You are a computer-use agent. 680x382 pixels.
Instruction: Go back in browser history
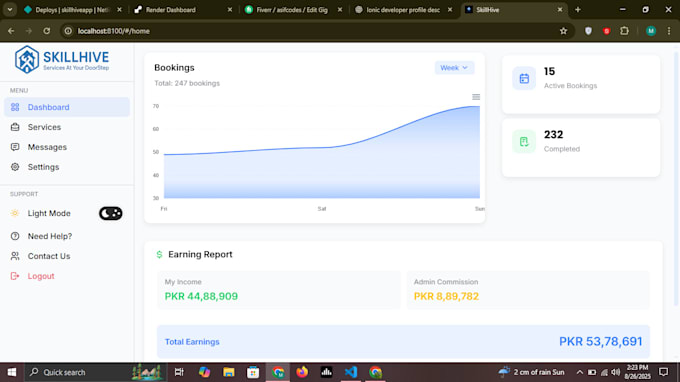tap(11, 31)
